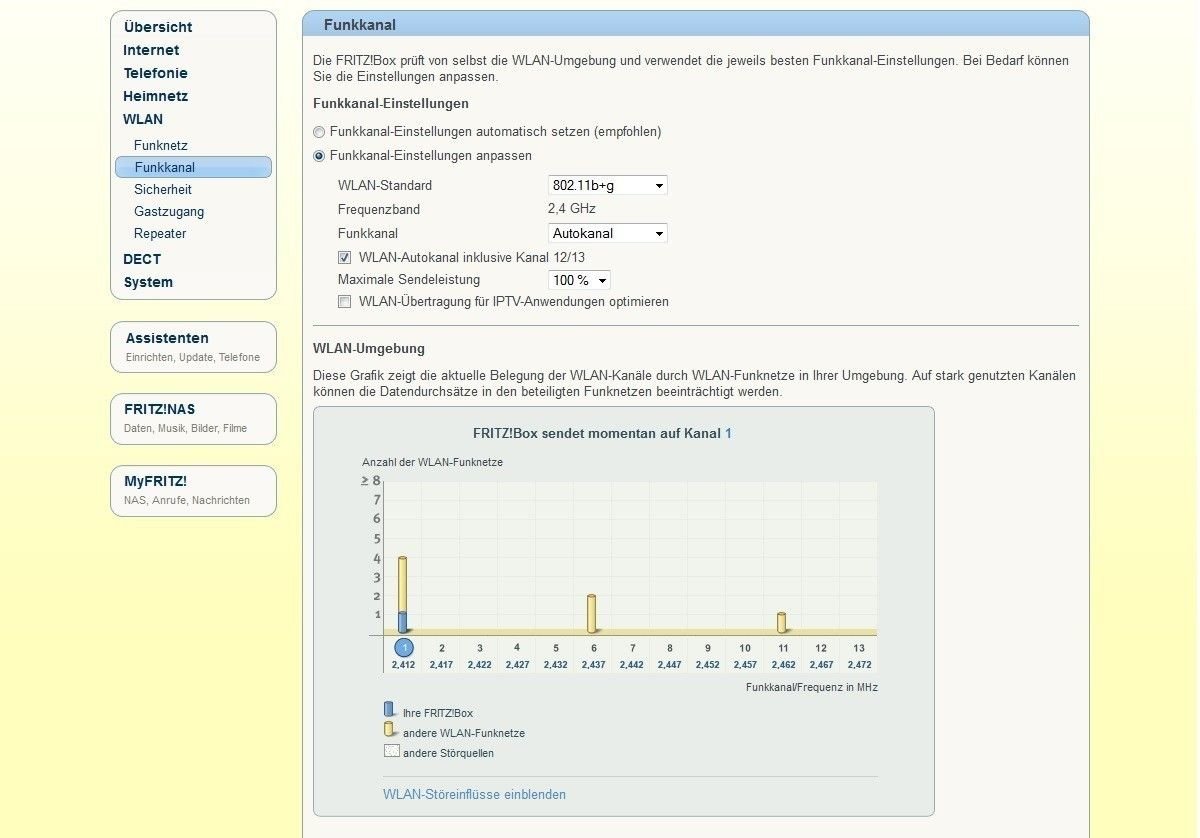The height and width of the screenshot is (838, 1200).
Task: Select the Funkkanal submenu entry
Action: pos(193,167)
